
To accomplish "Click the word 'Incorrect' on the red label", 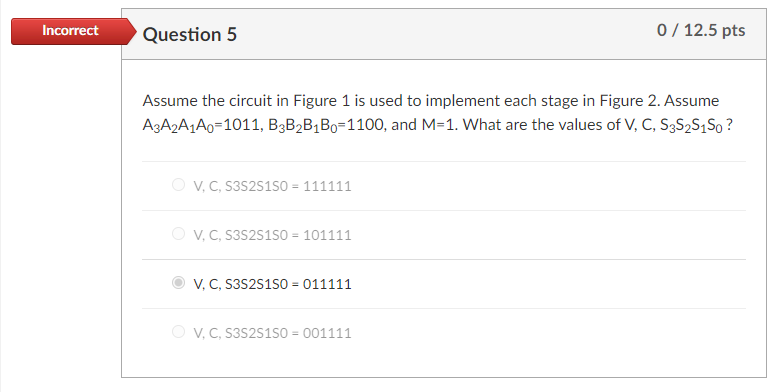I will [x=70, y=30].
